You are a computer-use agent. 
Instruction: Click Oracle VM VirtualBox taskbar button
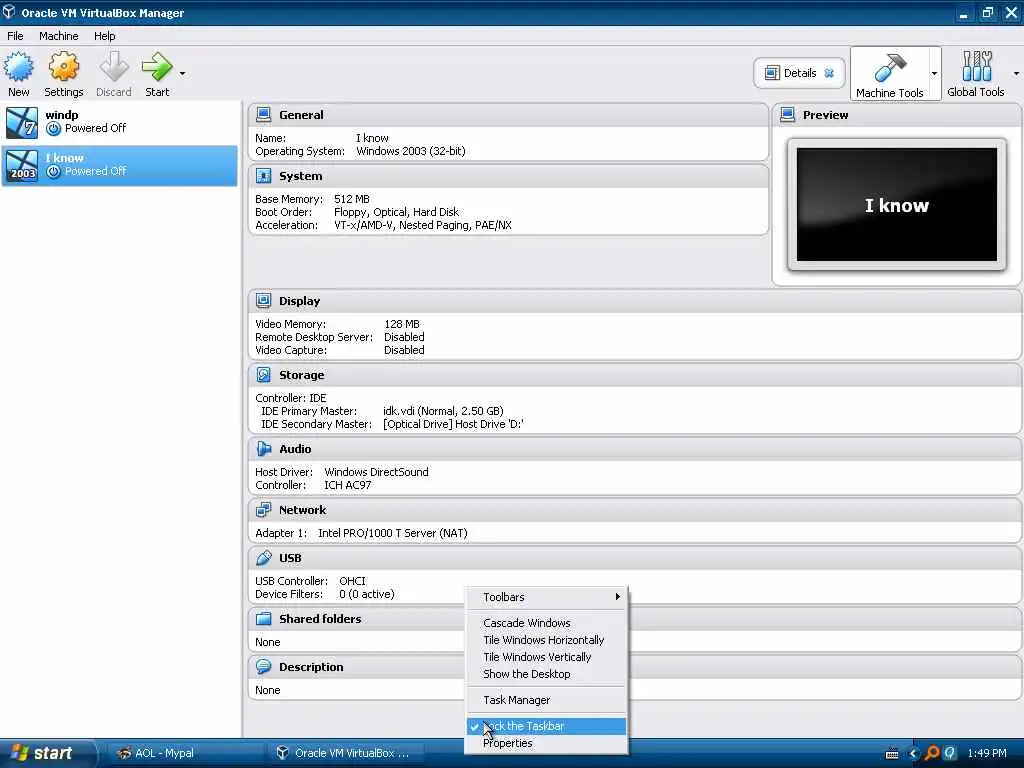(346, 753)
